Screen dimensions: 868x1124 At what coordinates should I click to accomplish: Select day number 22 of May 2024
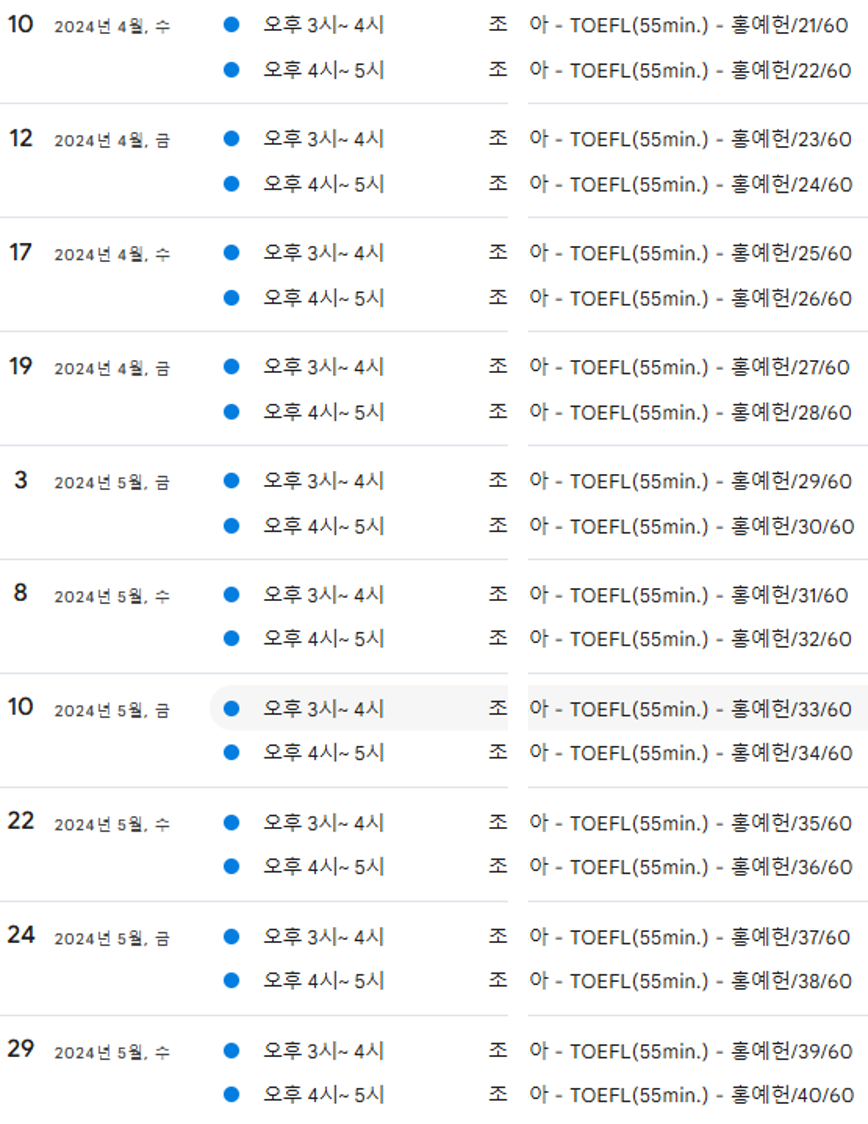coord(21,821)
